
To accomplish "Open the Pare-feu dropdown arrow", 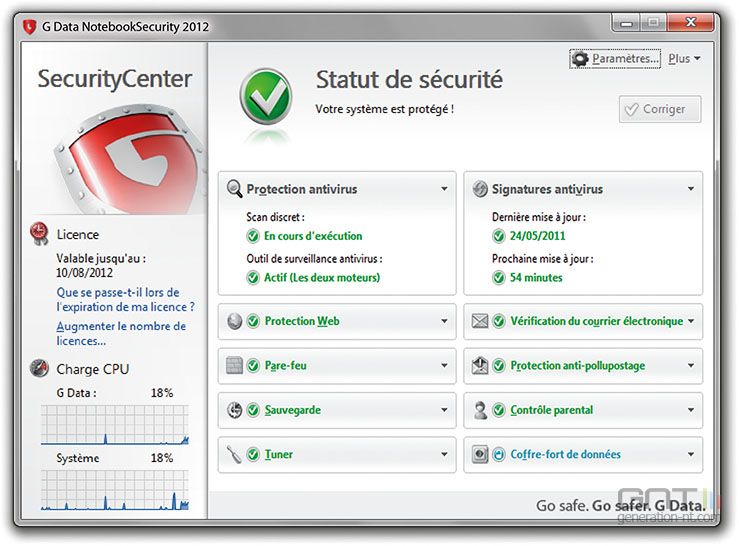I will point(444,365).
